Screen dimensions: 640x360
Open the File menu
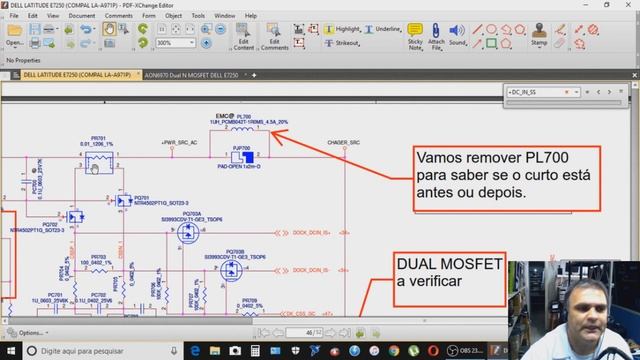pyautogui.click(x=14, y=16)
